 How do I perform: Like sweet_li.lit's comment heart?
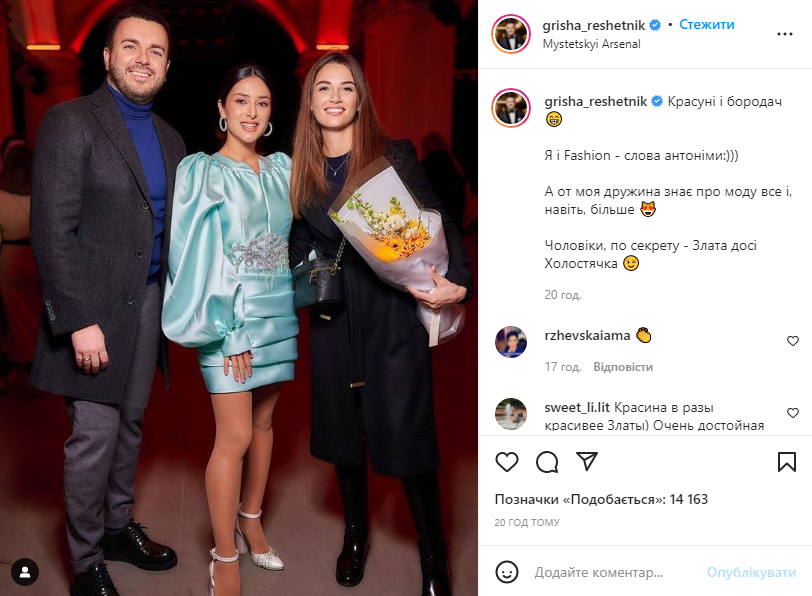(792, 413)
